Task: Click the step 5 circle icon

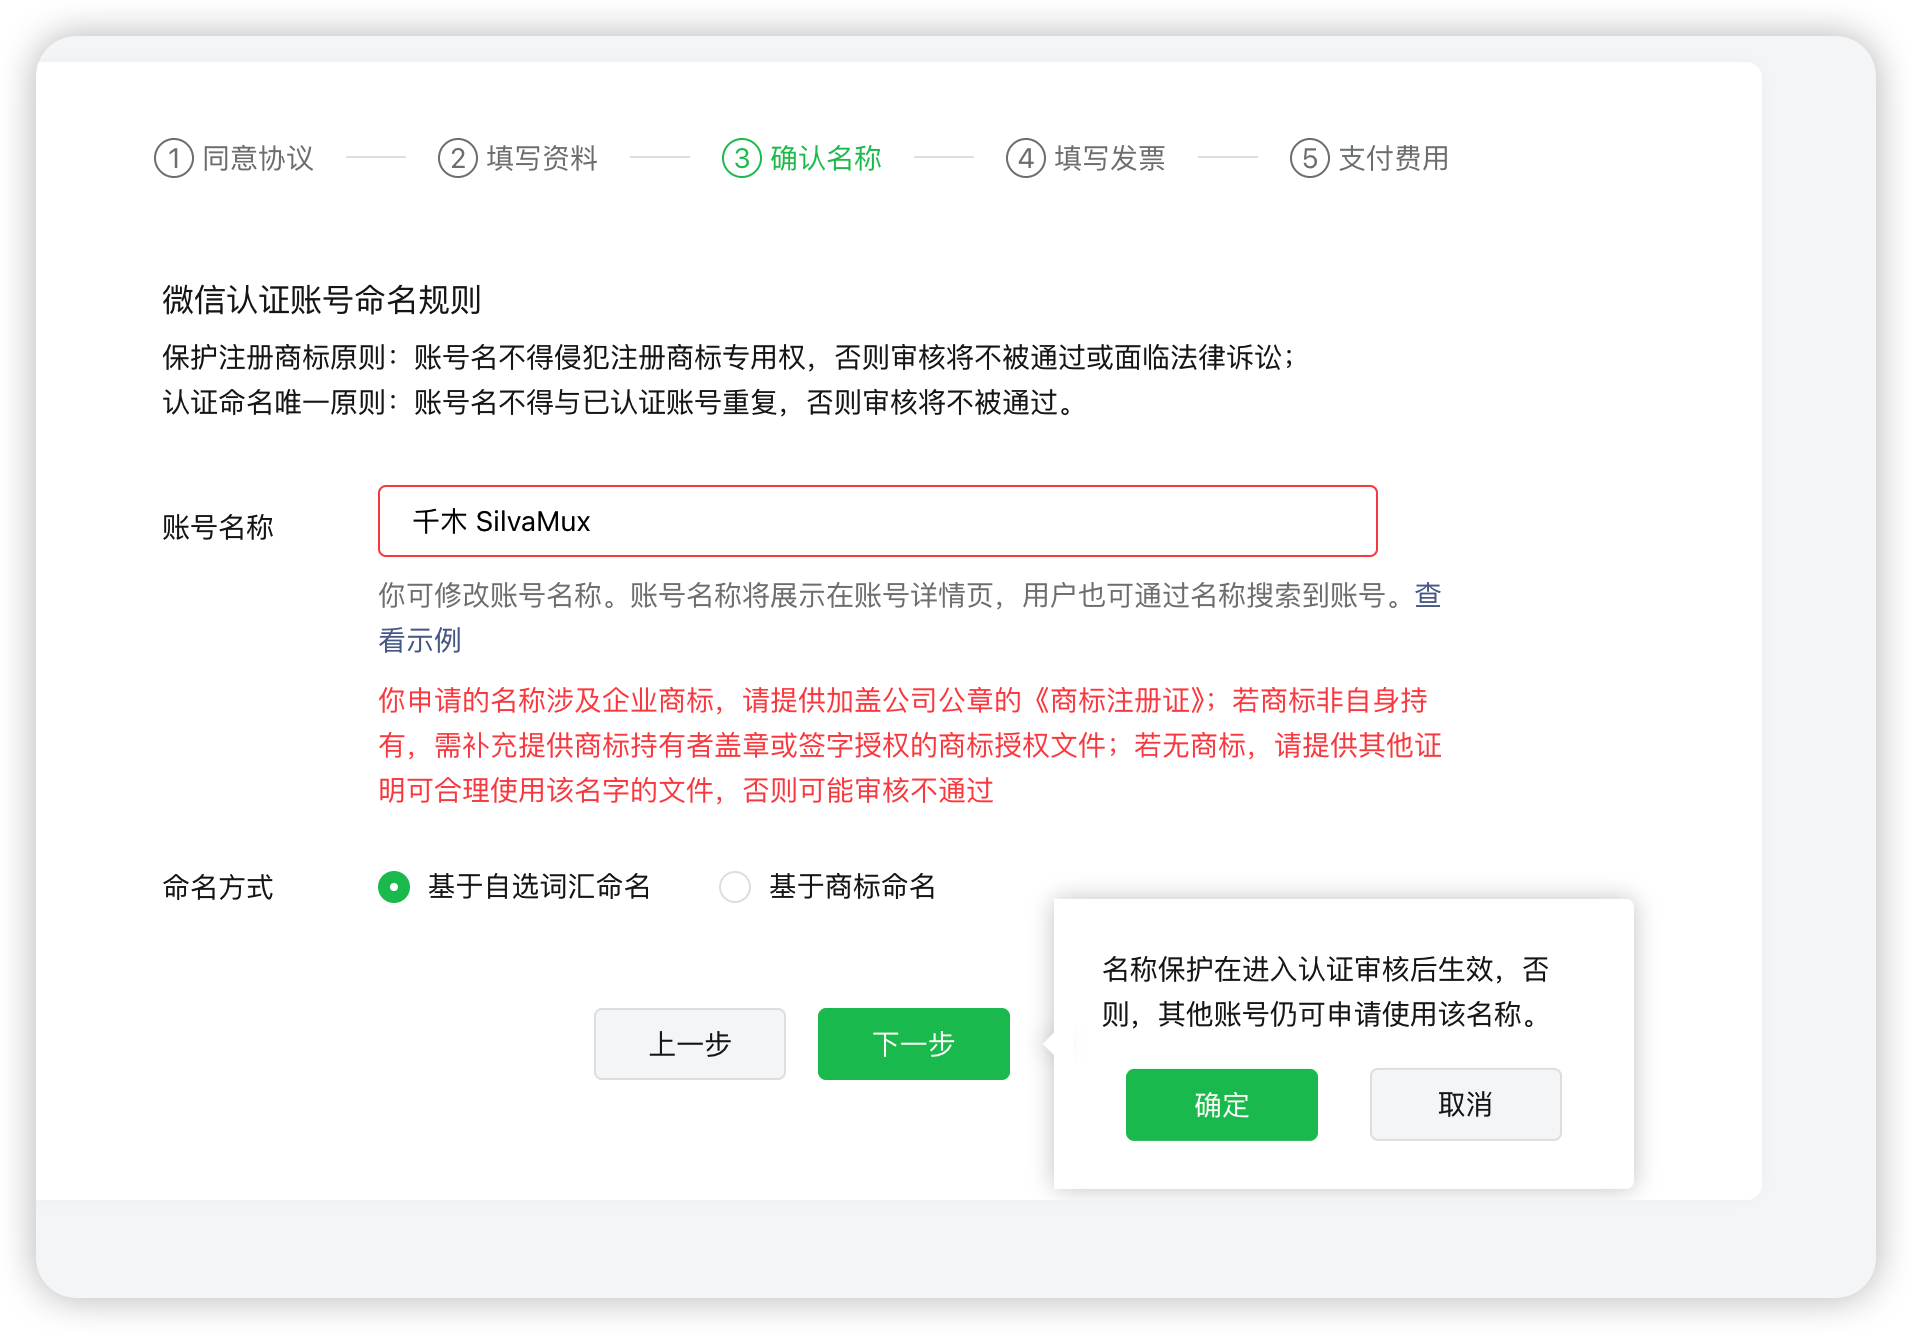Action: 1309,158
